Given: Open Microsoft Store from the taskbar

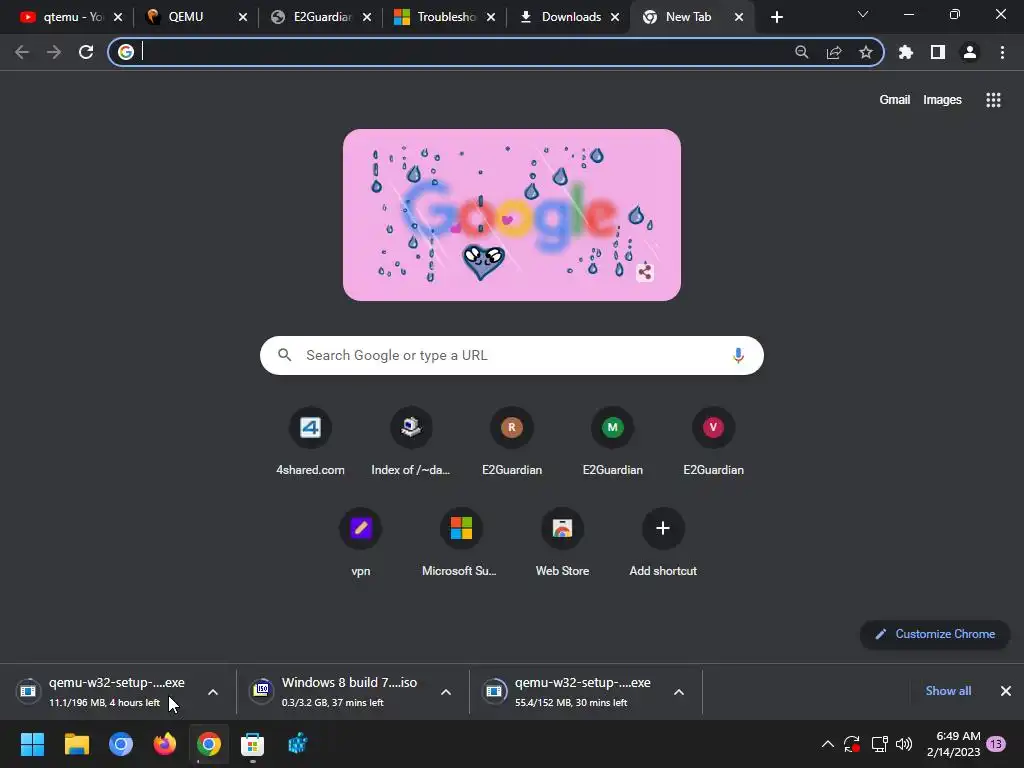Looking at the screenshot, I should pyautogui.click(x=252, y=744).
